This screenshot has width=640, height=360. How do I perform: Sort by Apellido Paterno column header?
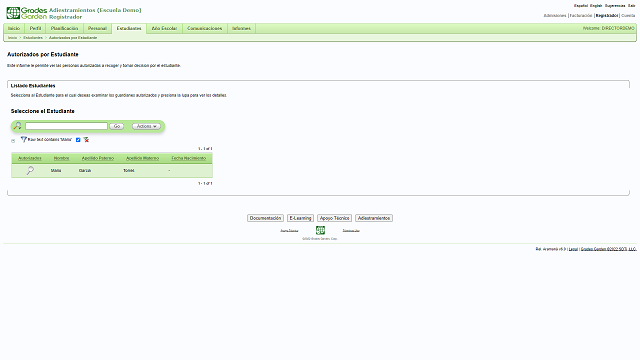[x=98, y=158]
